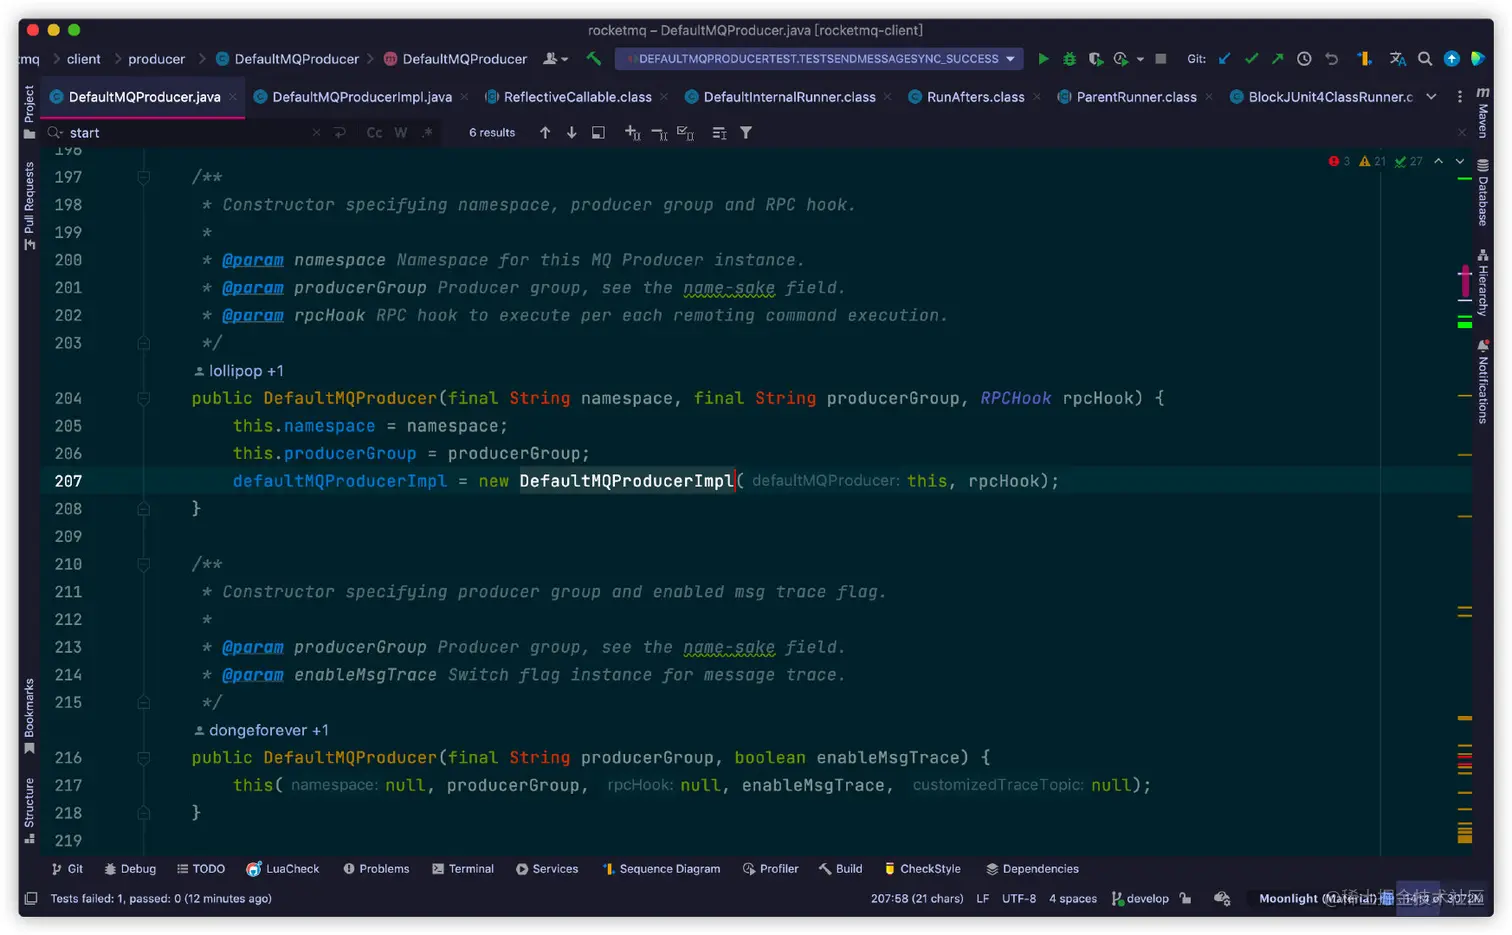Image resolution: width=1512 pixels, height=935 pixels.
Task: Expand the profiler run options arrow
Action: 1140,59
